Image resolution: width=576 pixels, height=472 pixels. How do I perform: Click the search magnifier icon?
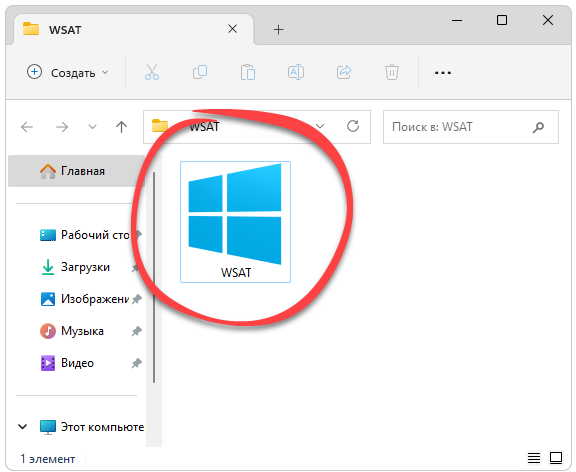(538, 127)
